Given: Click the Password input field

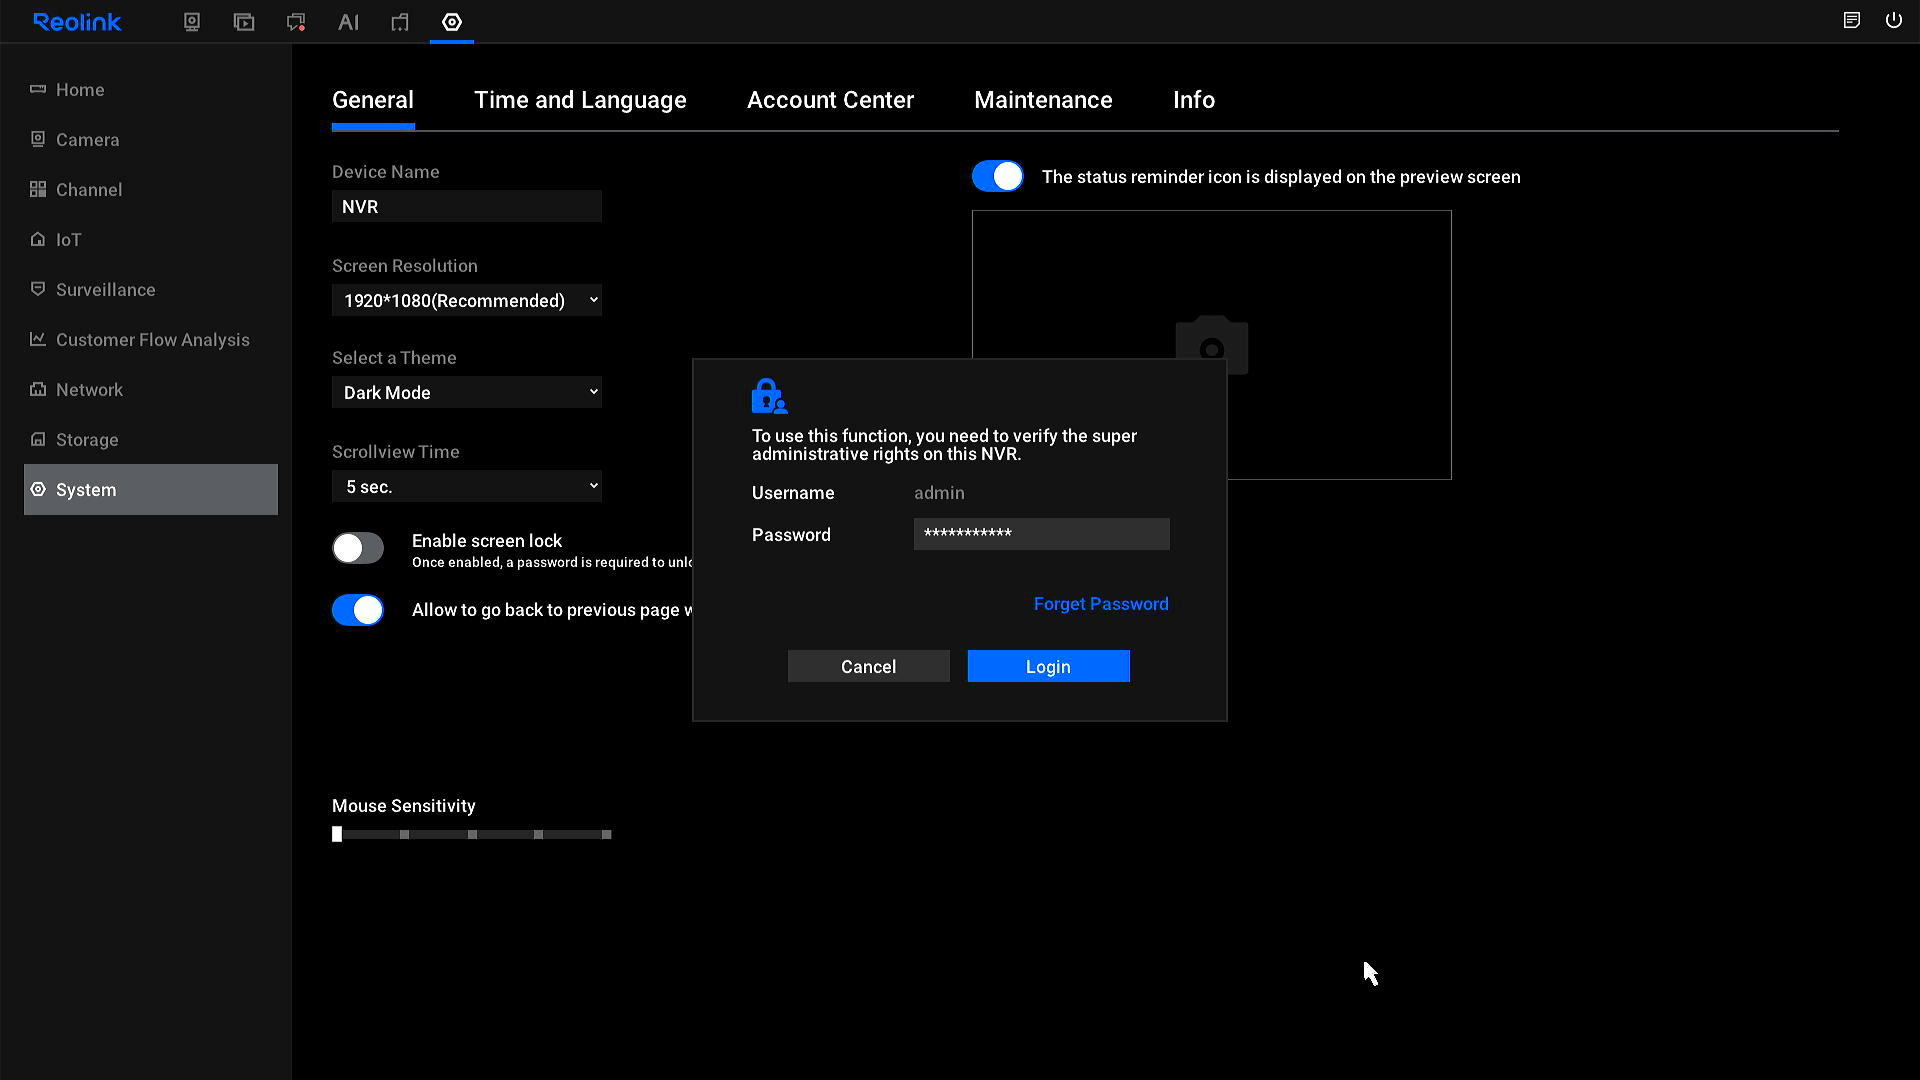Looking at the screenshot, I should pos(1040,534).
